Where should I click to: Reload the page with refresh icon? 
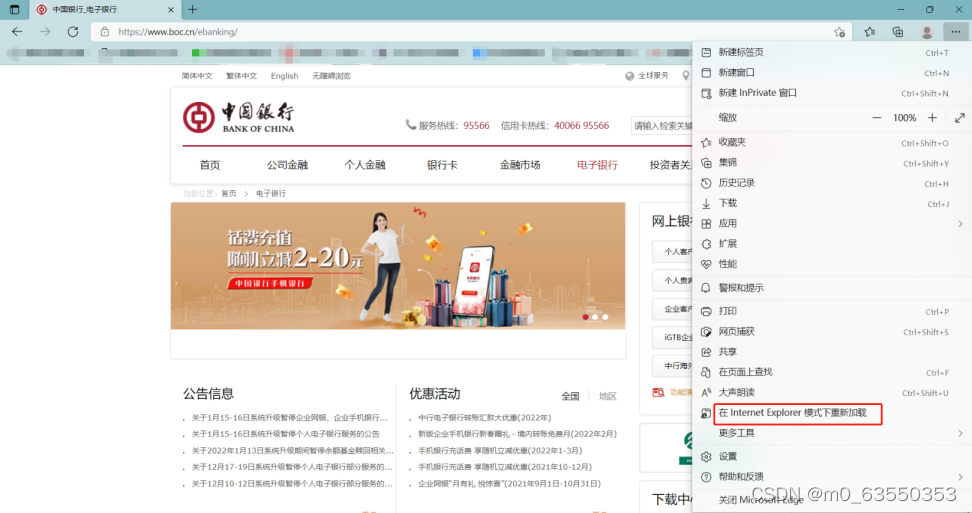point(73,32)
